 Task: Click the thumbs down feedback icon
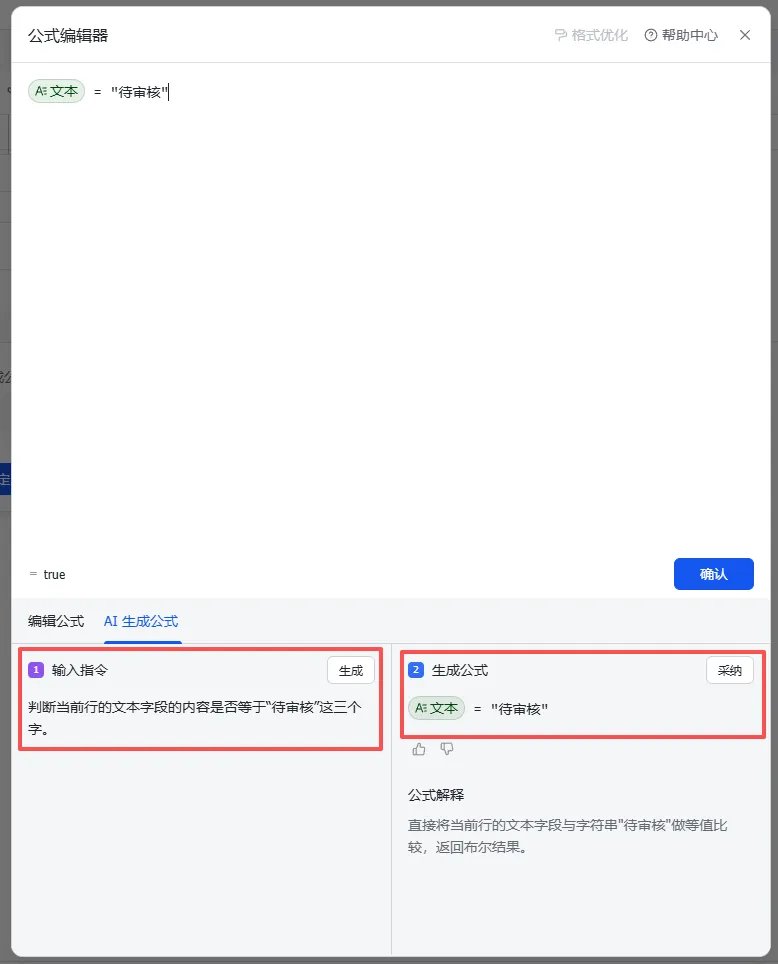[x=447, y=749]
